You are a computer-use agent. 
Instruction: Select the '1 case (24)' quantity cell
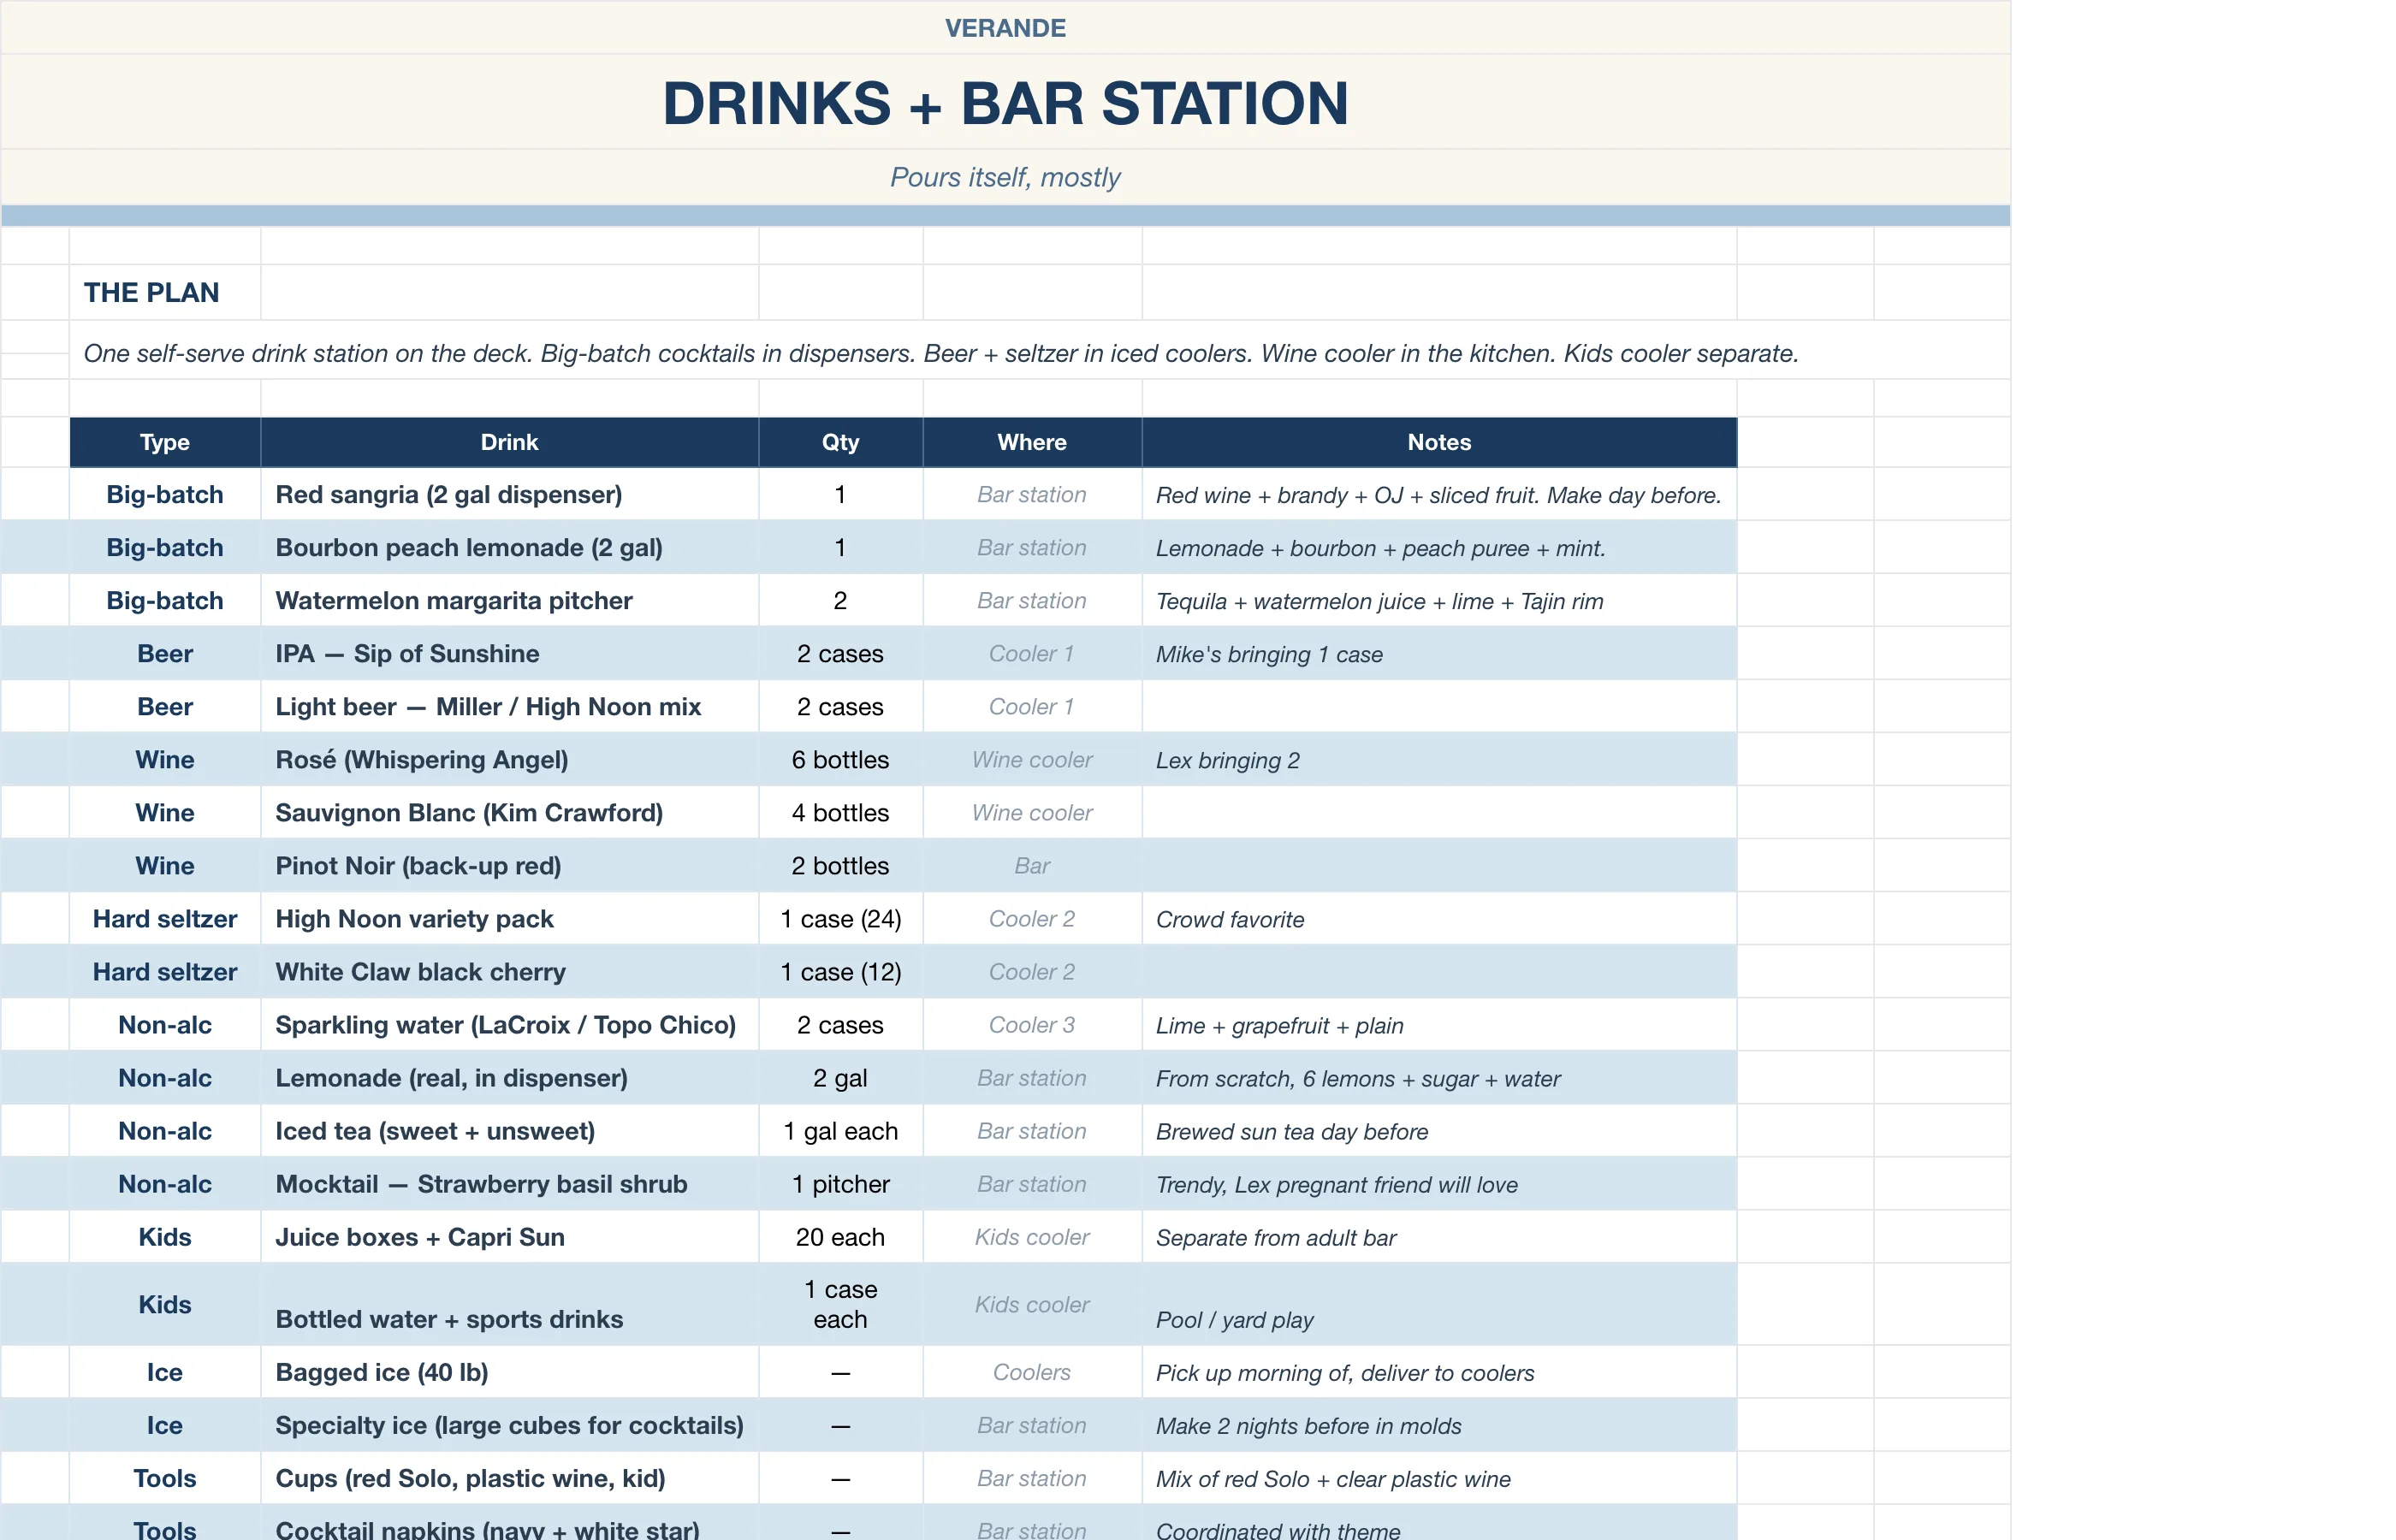coord(840,918)
